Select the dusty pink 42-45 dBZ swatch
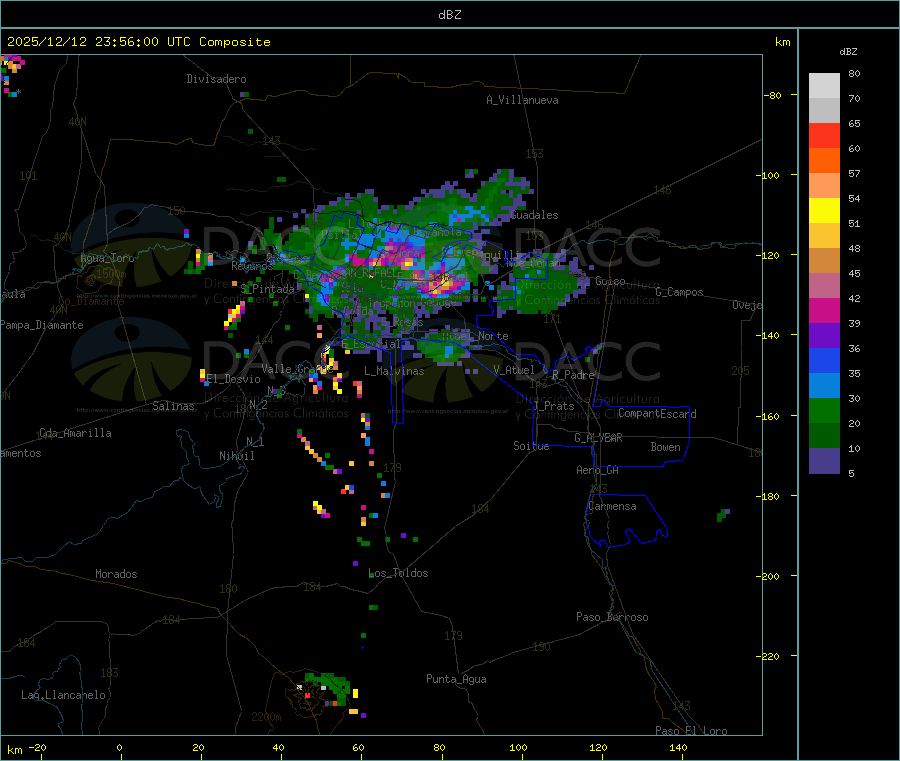The height and width of the screenshot is (761, 900). coord(824,286)
